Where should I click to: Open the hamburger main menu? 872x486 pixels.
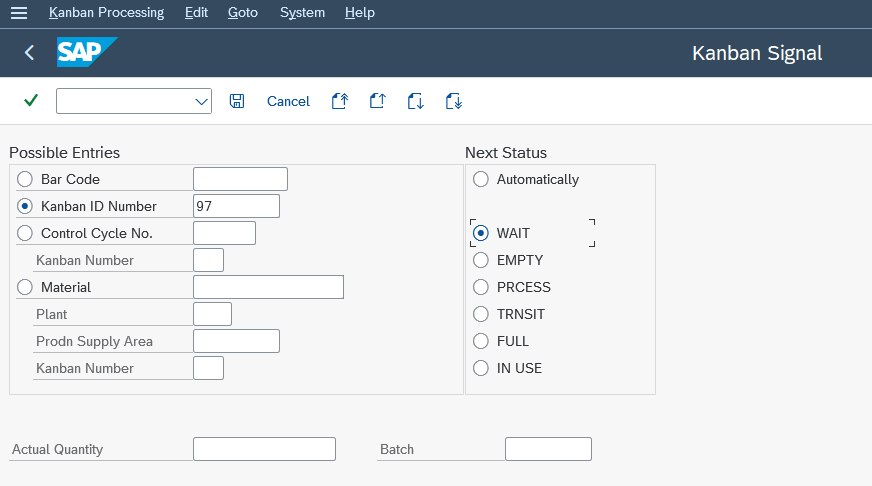click(19, 13)
